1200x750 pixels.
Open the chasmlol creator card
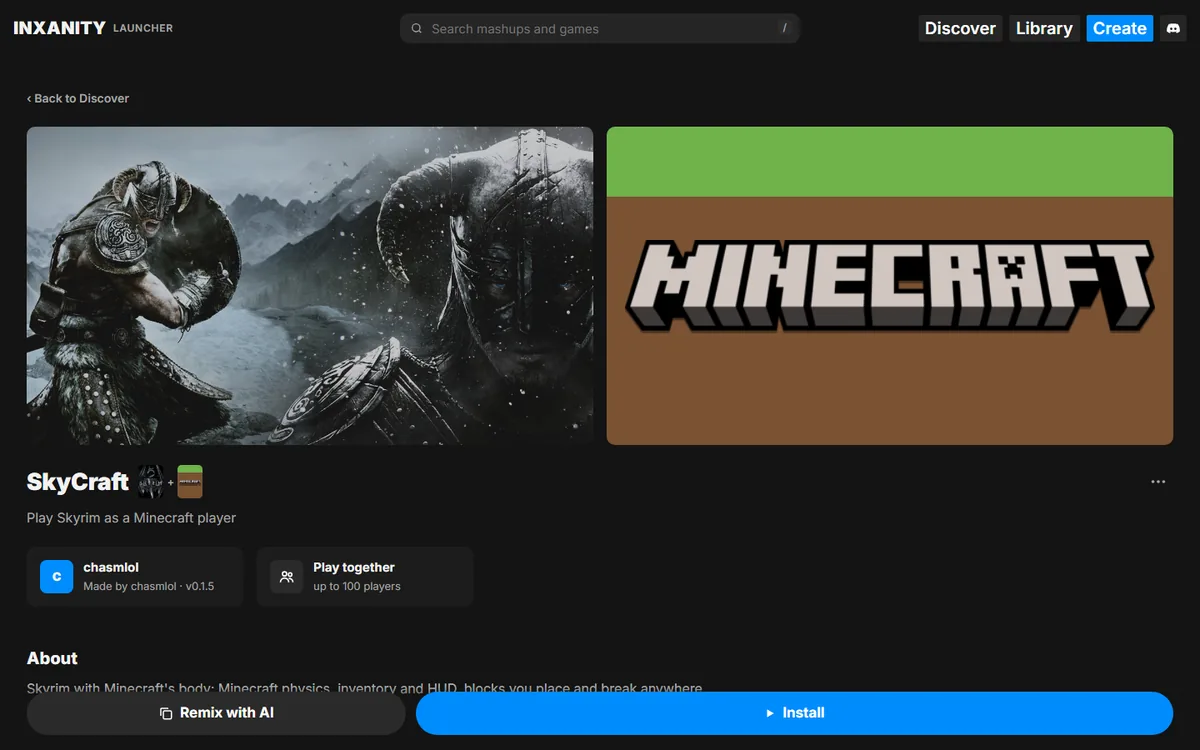pos(135,577)
